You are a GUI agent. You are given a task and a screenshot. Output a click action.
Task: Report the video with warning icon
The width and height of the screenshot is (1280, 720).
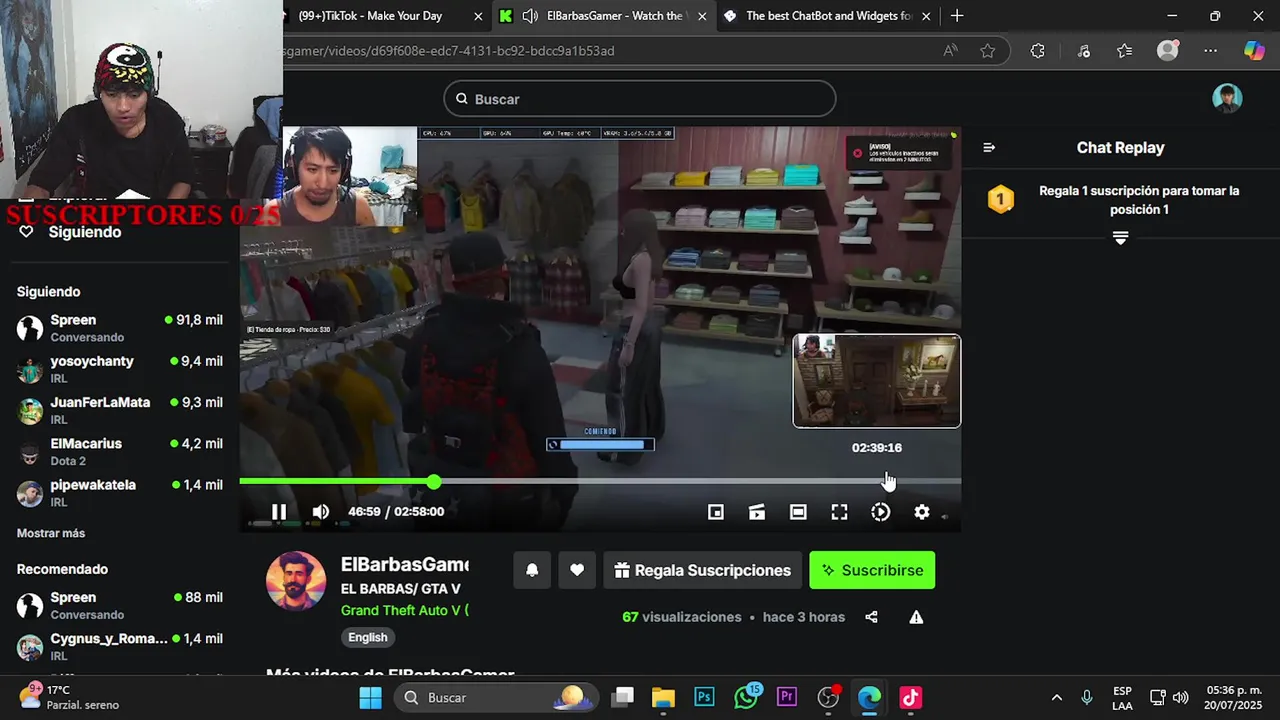point(916,617)
